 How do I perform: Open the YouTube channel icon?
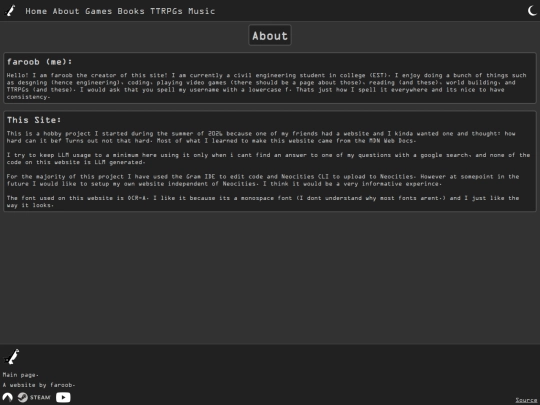click(x=63, y=397)
